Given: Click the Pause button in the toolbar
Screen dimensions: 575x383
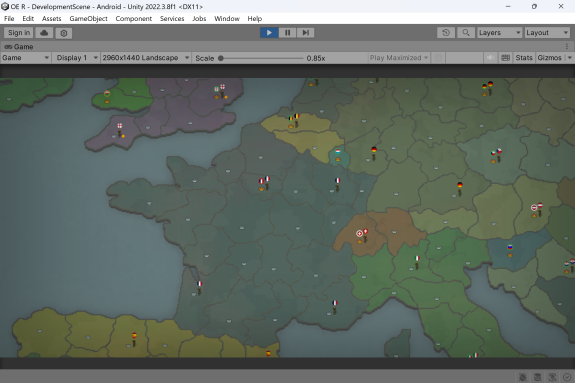Looking at the screenshot, I should pos(288,33).
